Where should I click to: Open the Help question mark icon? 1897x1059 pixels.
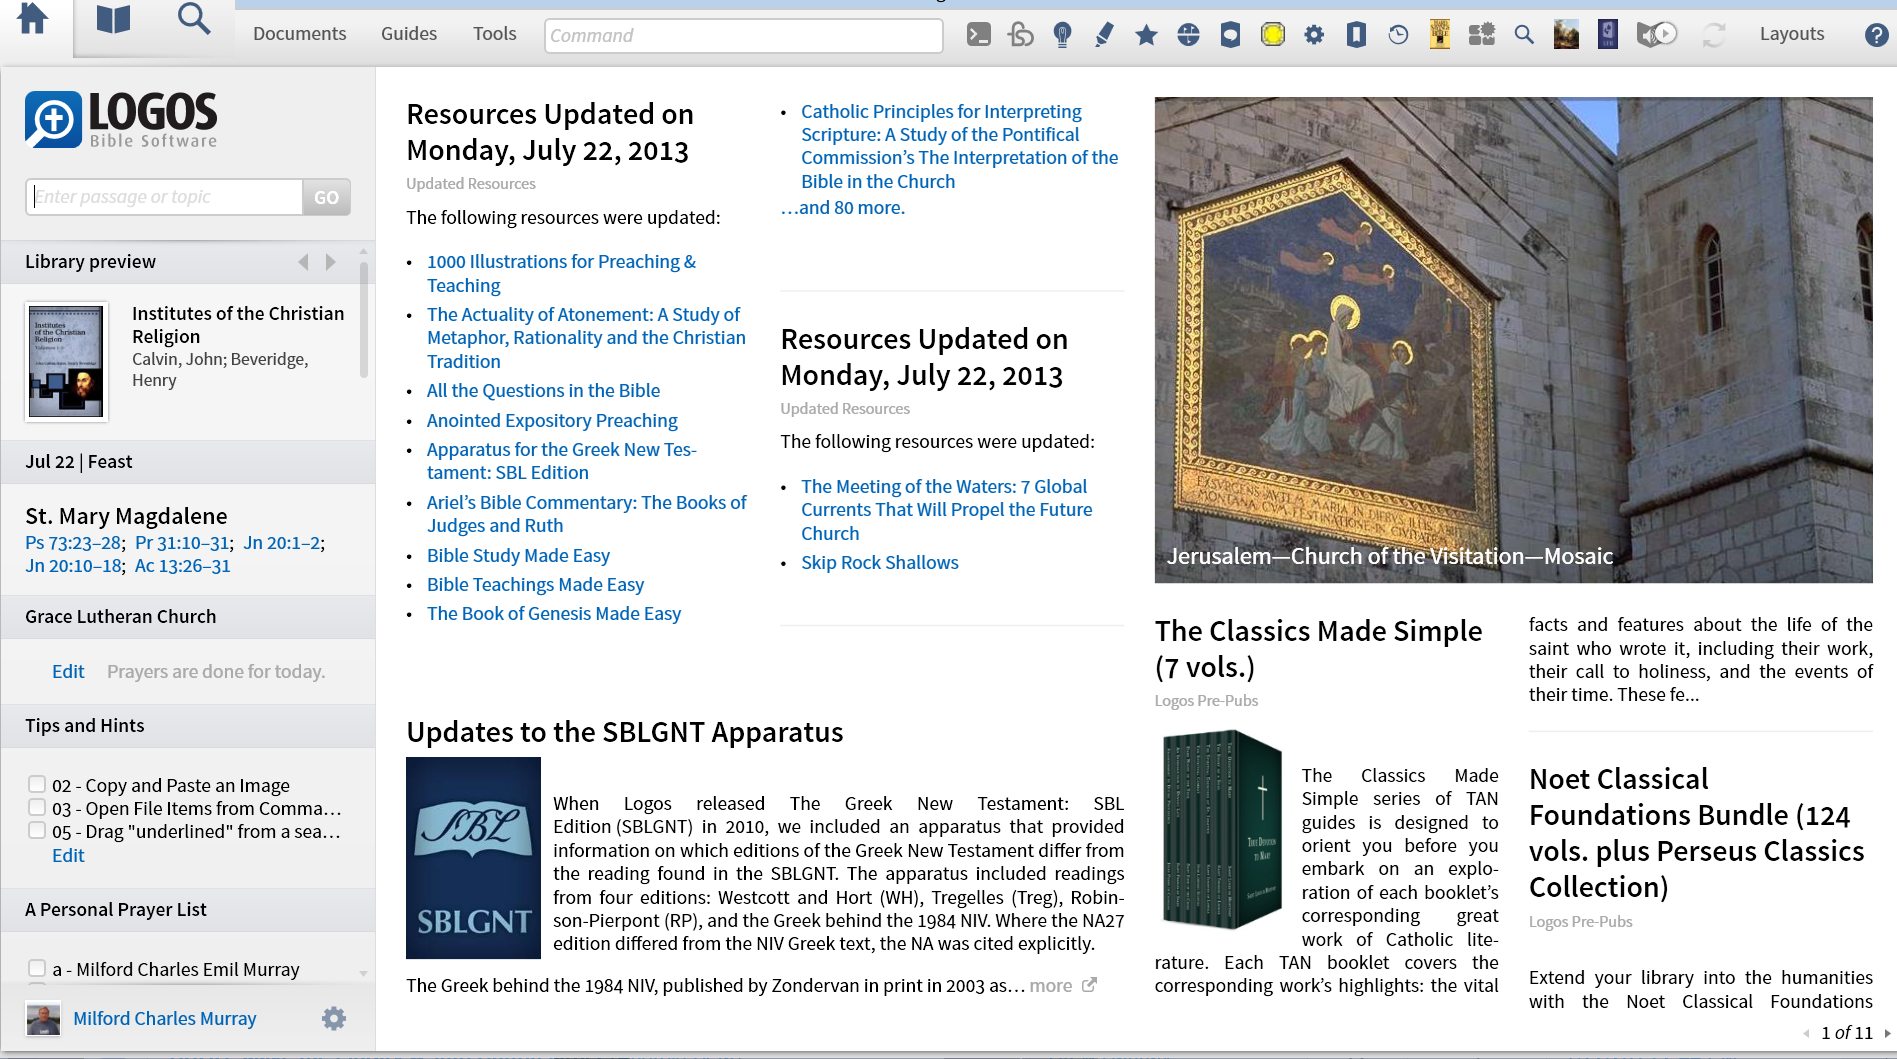1876,35
